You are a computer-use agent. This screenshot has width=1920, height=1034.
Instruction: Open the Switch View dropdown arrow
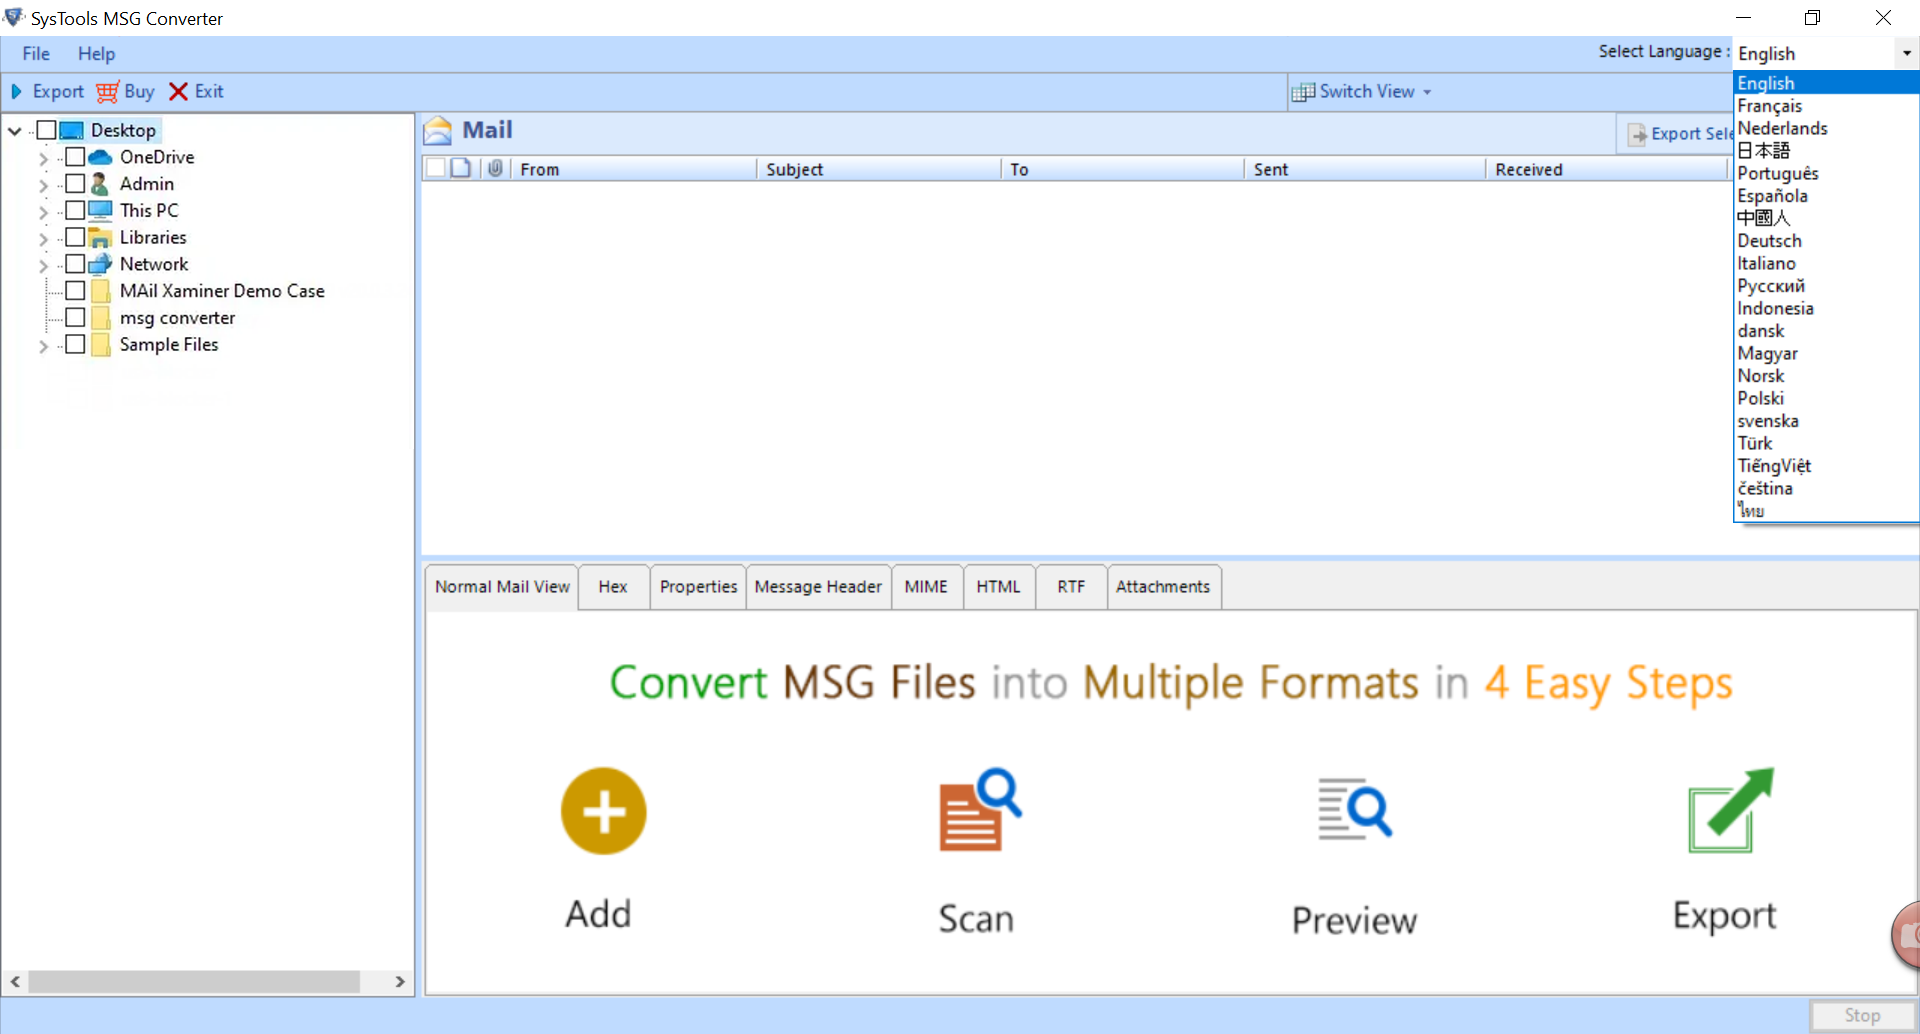pos(1427,92)
